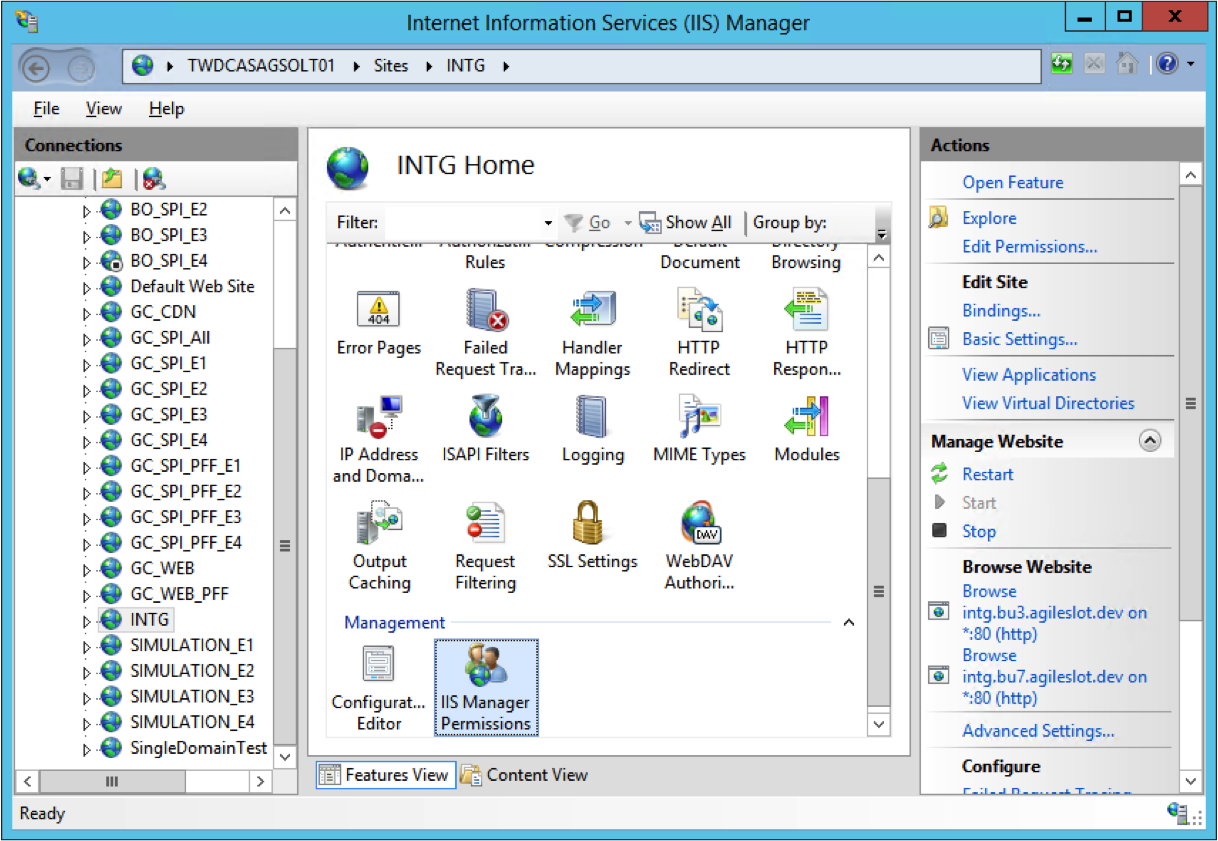Click the Stop website link
This screenshot has width=1218, height=841.
click(979, 532)
